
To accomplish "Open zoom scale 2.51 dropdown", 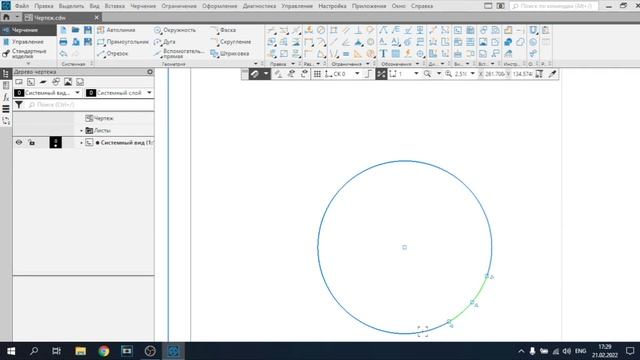I will 473,74.
